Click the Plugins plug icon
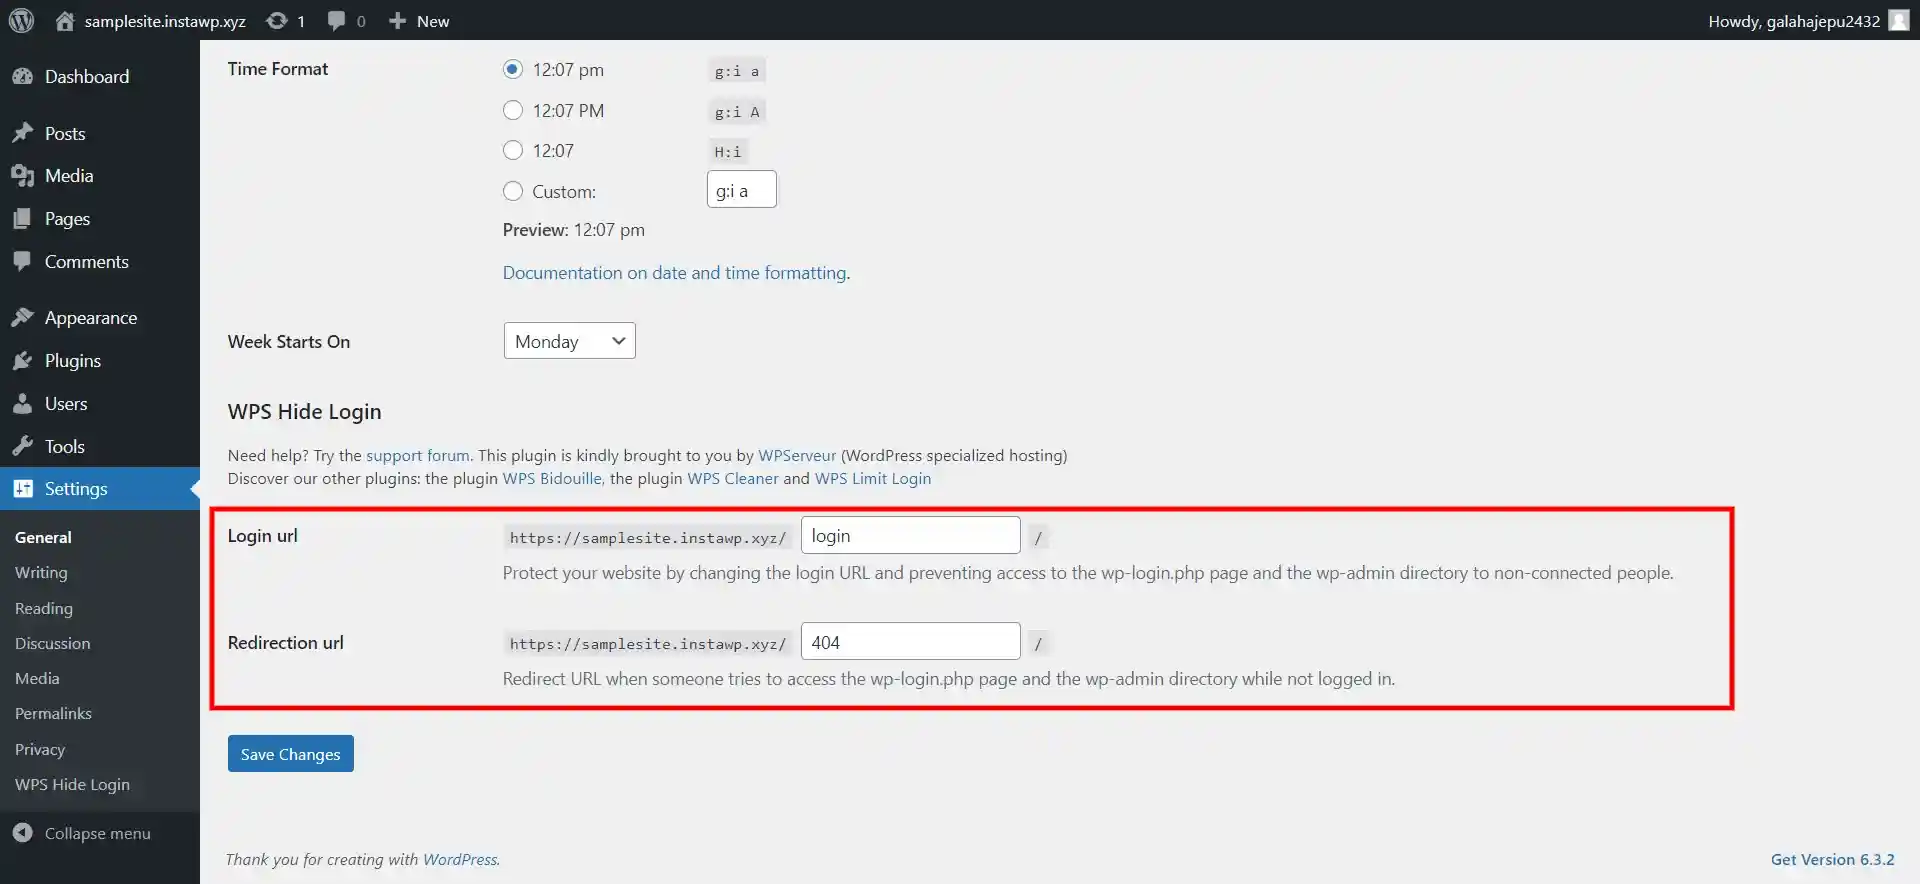Viewport: 1920px width, 884px height. click(x=23, y=360)
